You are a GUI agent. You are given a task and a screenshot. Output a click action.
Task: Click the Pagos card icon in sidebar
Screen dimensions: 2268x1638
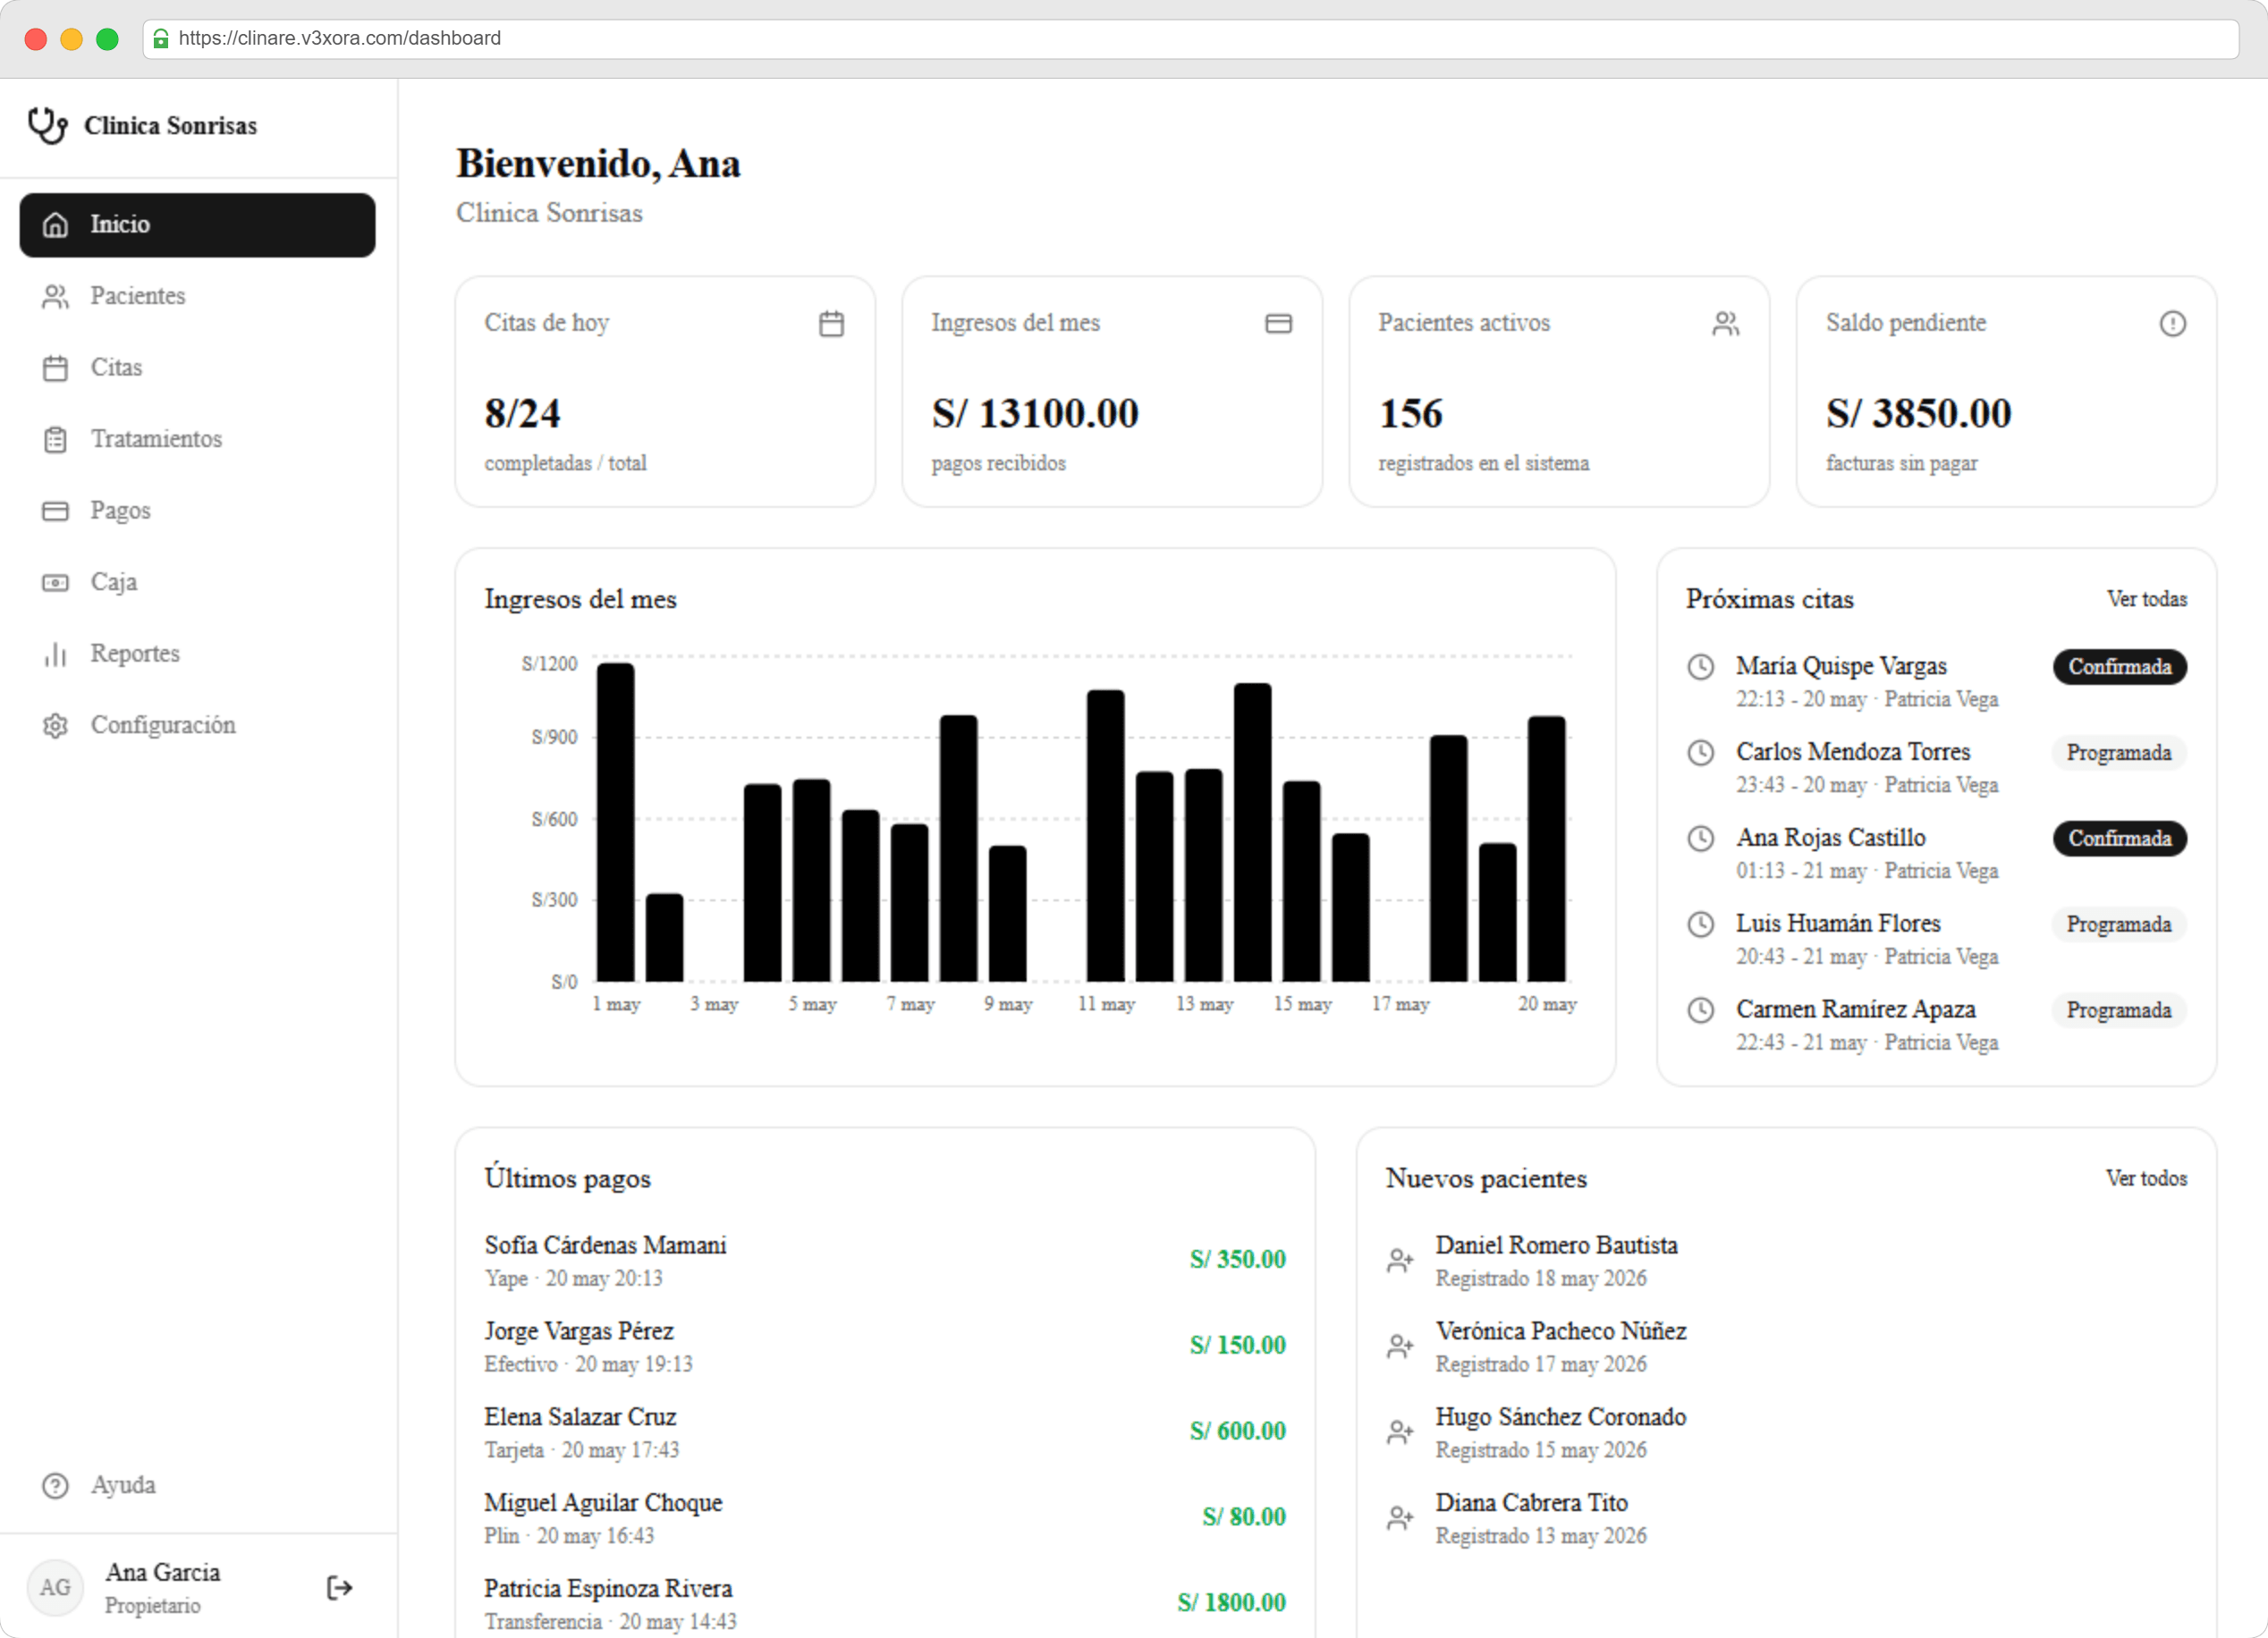coord(55,511)
